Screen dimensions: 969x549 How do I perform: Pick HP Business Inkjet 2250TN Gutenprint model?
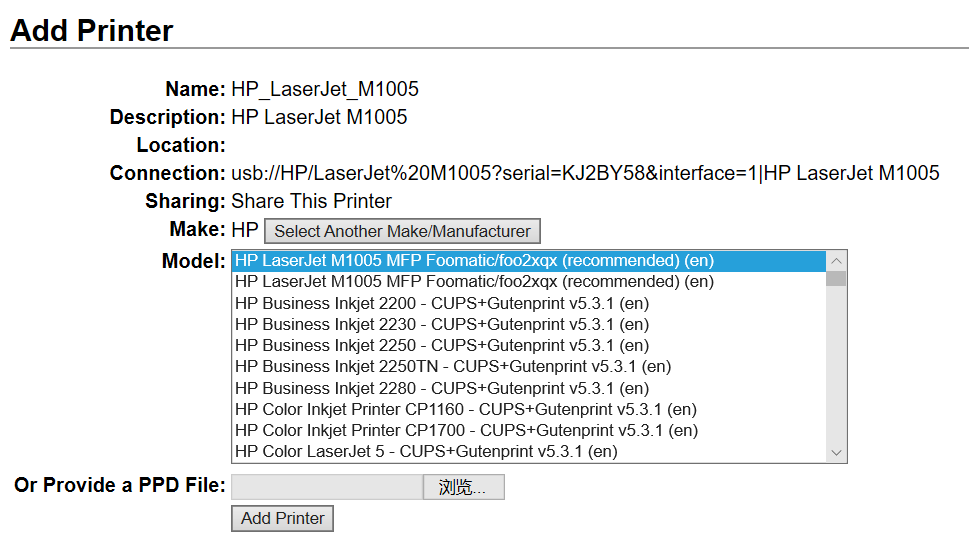(529, 367)
